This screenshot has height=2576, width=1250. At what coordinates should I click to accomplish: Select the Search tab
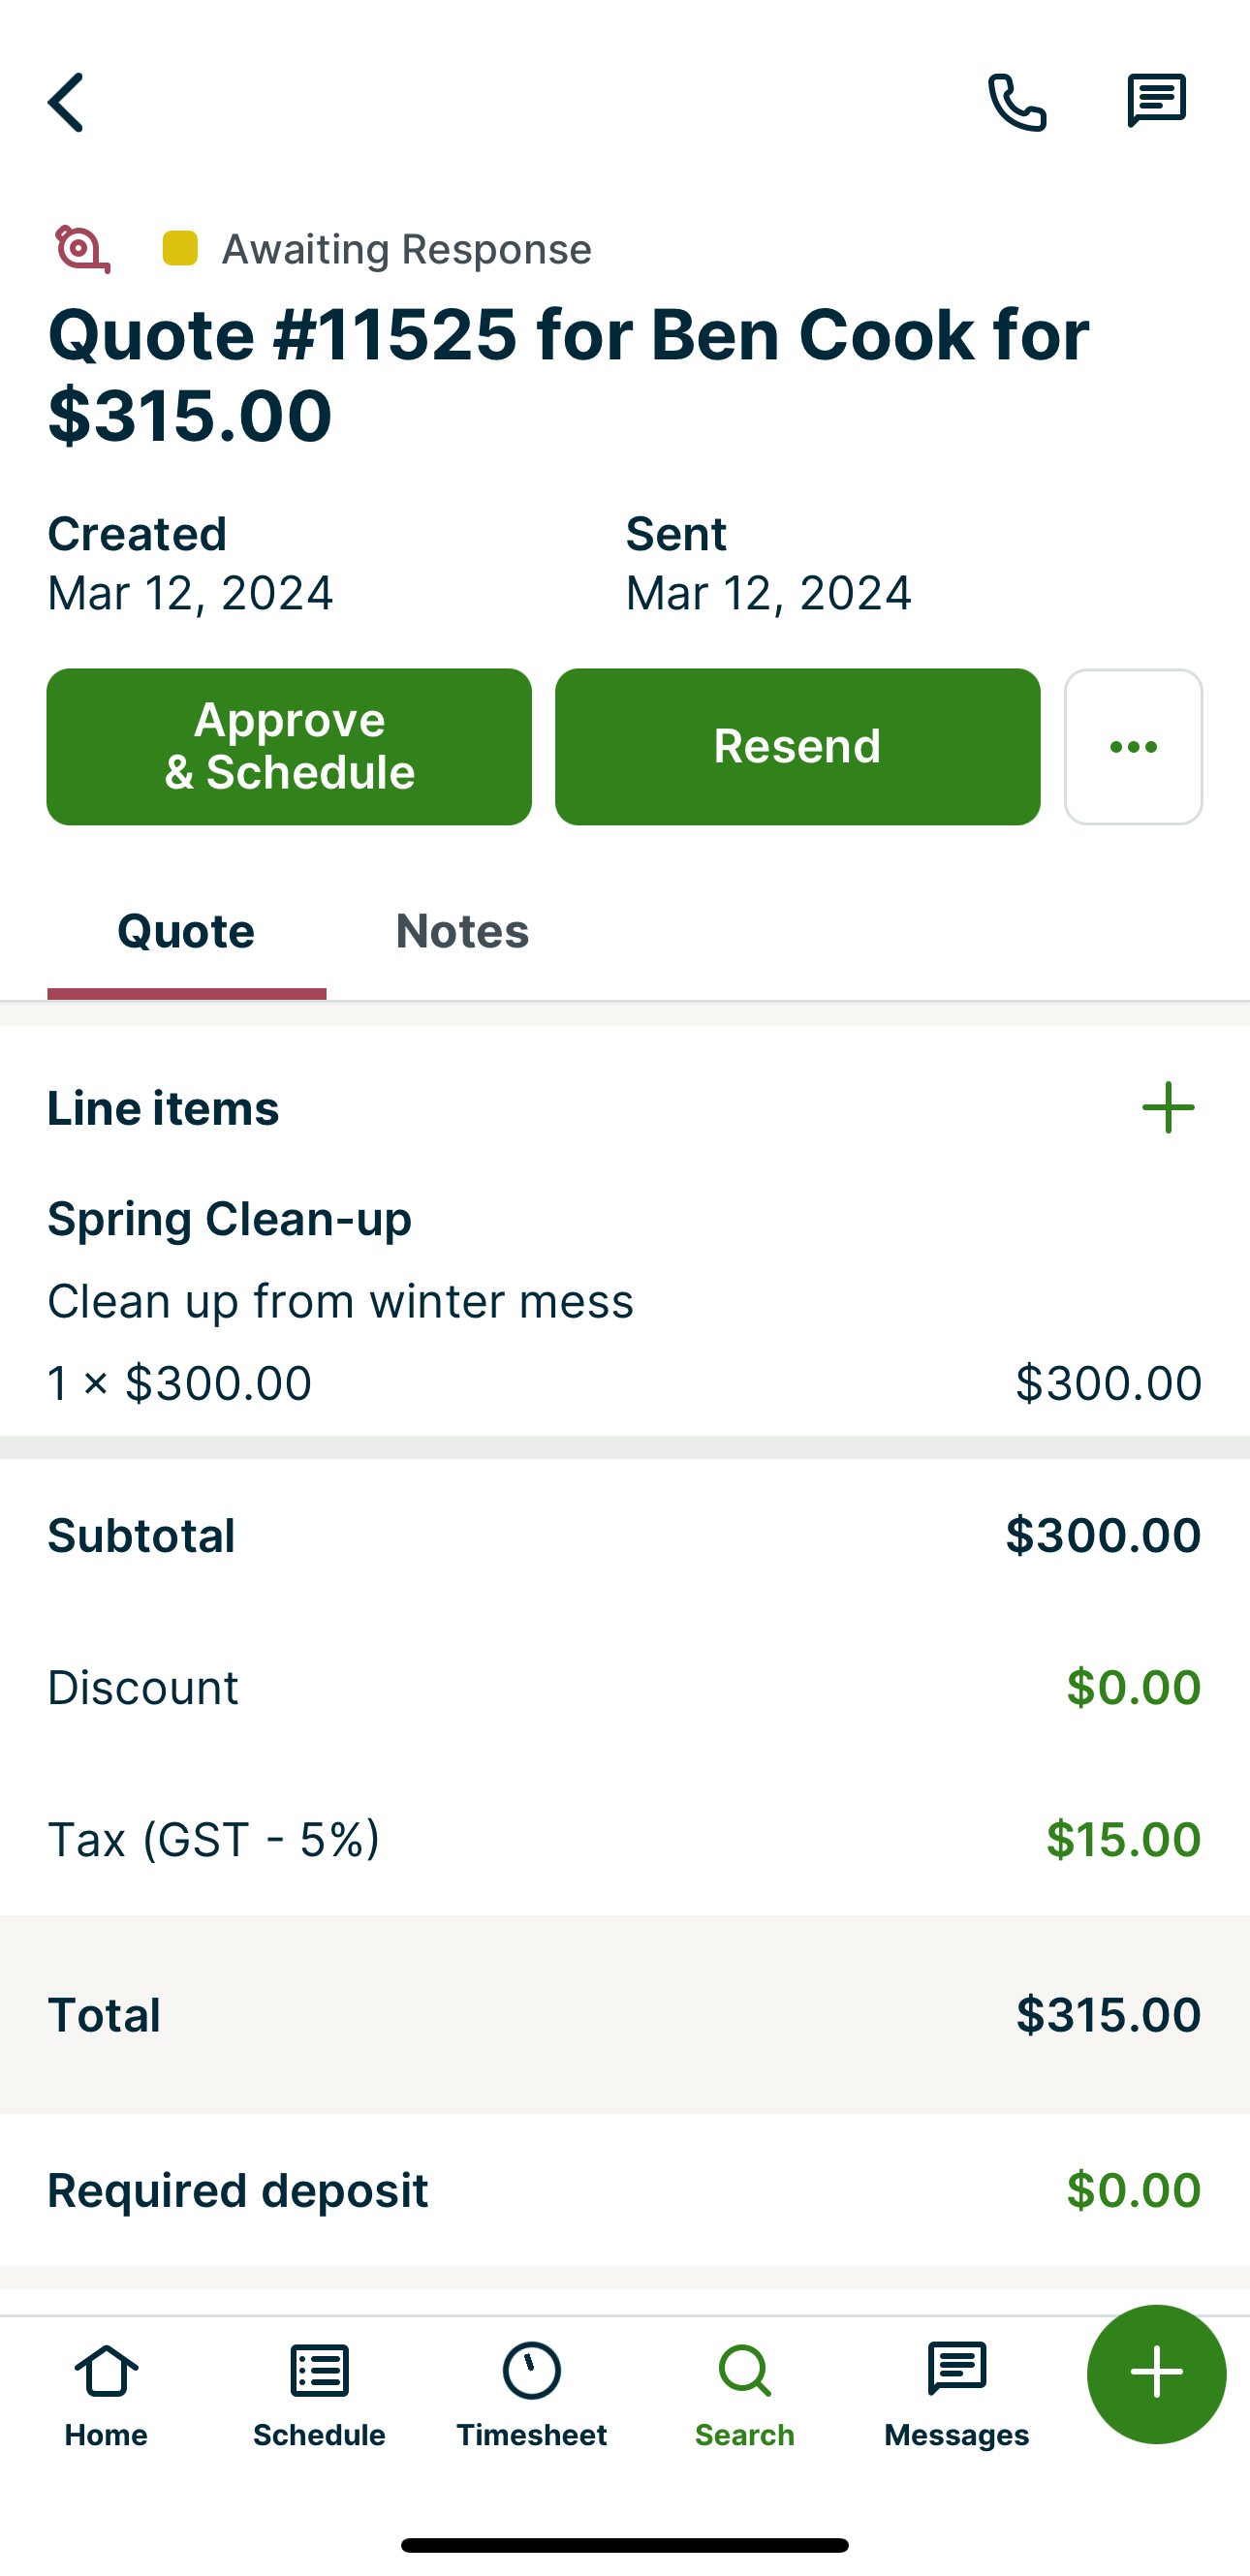coord(744,2394)
